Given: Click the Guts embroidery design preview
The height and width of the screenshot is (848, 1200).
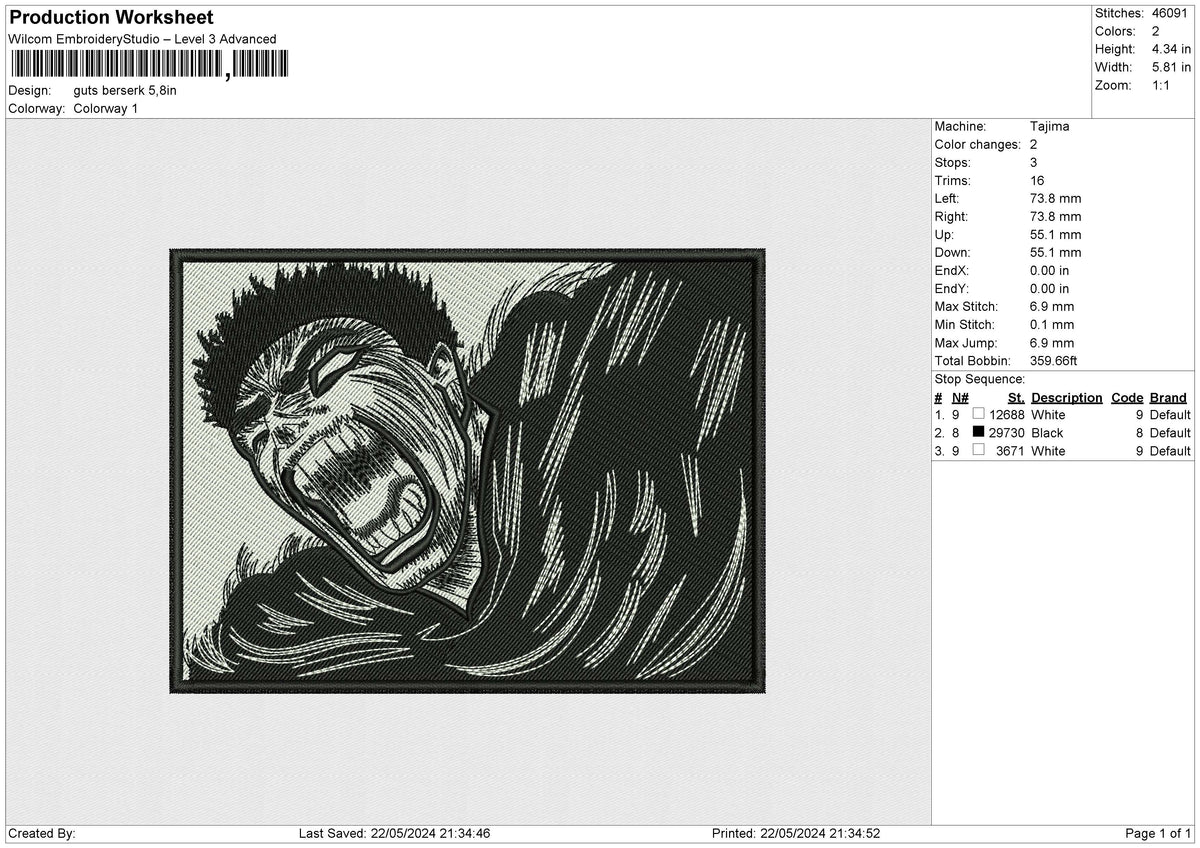Looking at the screenshot, I should click(x=467, y=471).
